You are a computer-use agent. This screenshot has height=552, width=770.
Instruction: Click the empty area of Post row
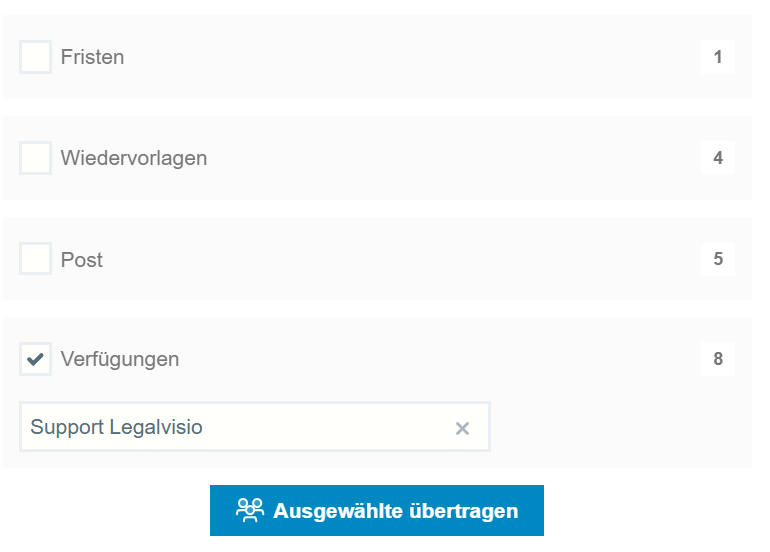[x=402, y=259]
